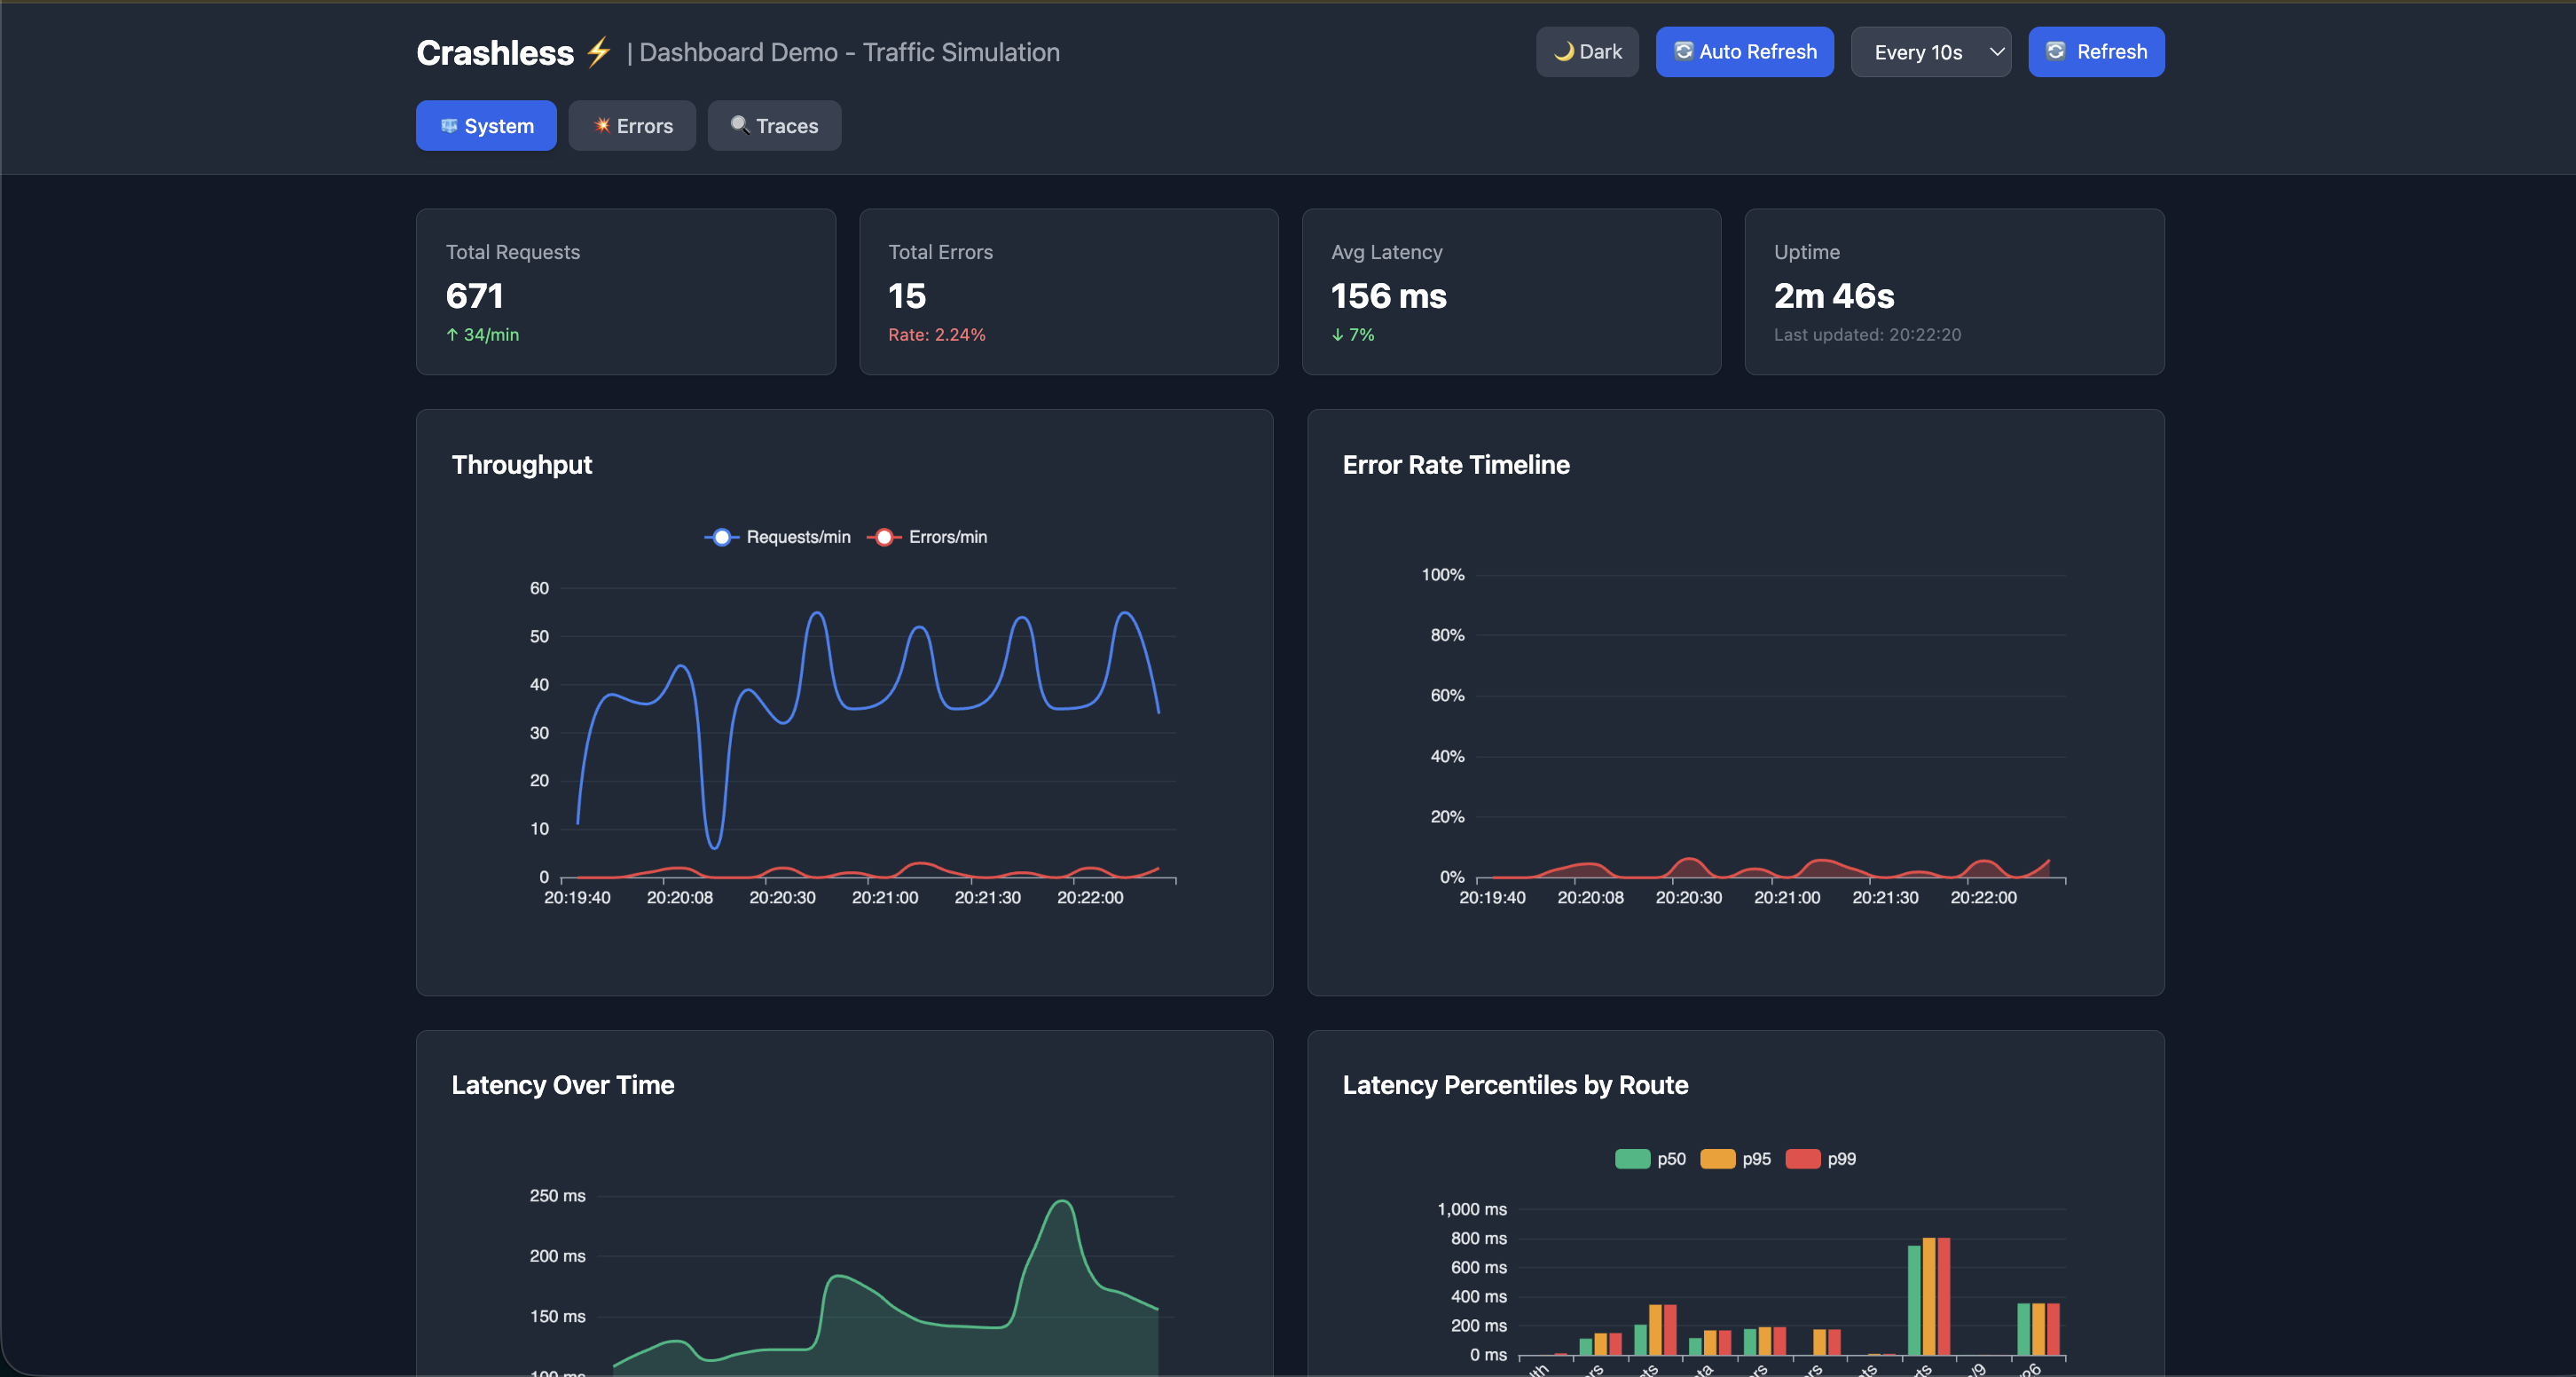The height and width of the screenshot is (1377, 2576).
Task: Click the Errors tab explosion icon
Action: [602, 125]
